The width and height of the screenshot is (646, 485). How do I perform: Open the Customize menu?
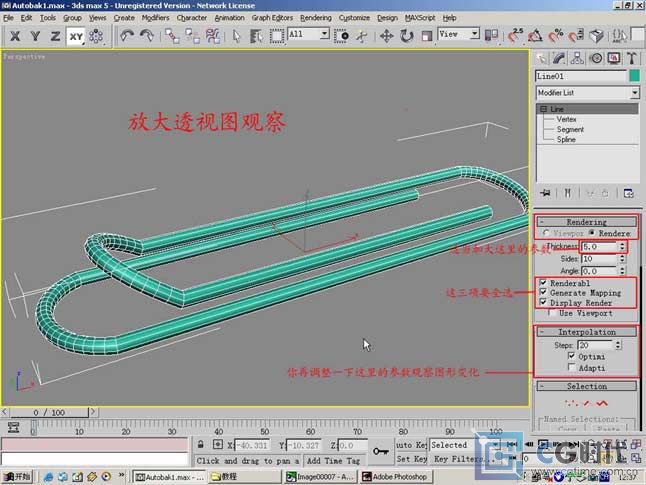(354, 18)
